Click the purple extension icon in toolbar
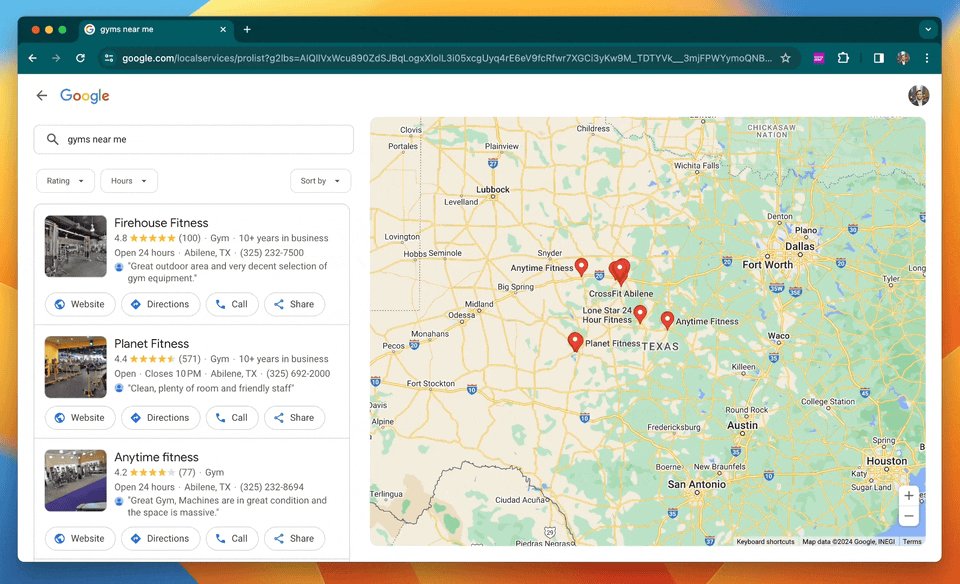Image resolution: width=960 pixels, height=584 pixels. click(x=819, y=58)
